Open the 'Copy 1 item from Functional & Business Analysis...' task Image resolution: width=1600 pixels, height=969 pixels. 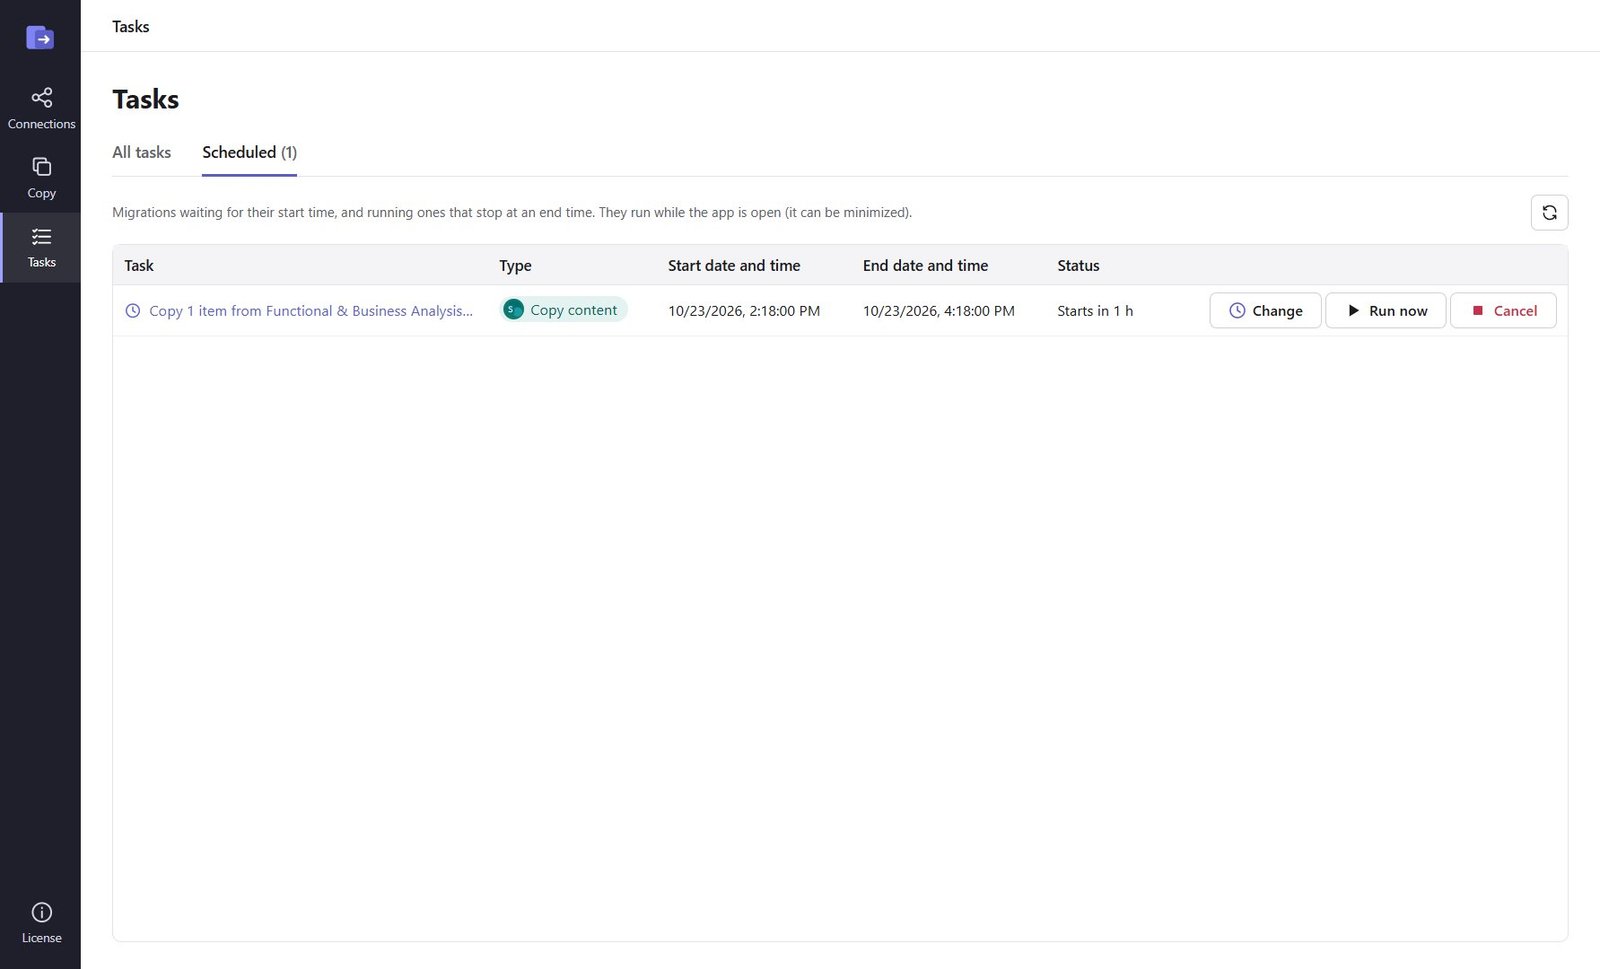311,311
